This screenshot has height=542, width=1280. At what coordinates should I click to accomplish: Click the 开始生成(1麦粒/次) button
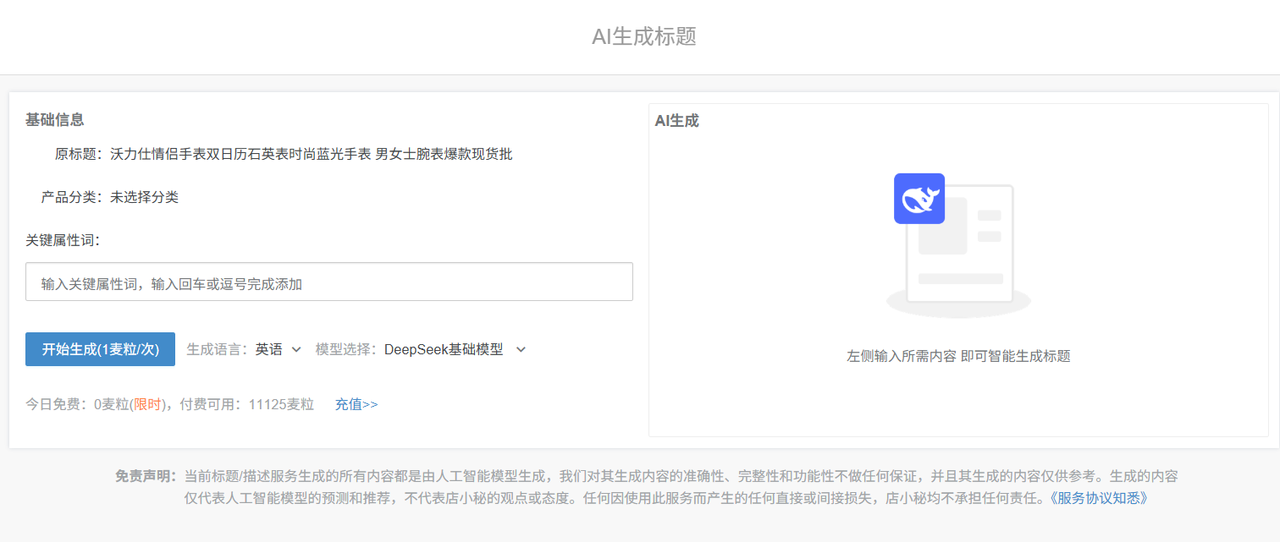click(100, 349)
